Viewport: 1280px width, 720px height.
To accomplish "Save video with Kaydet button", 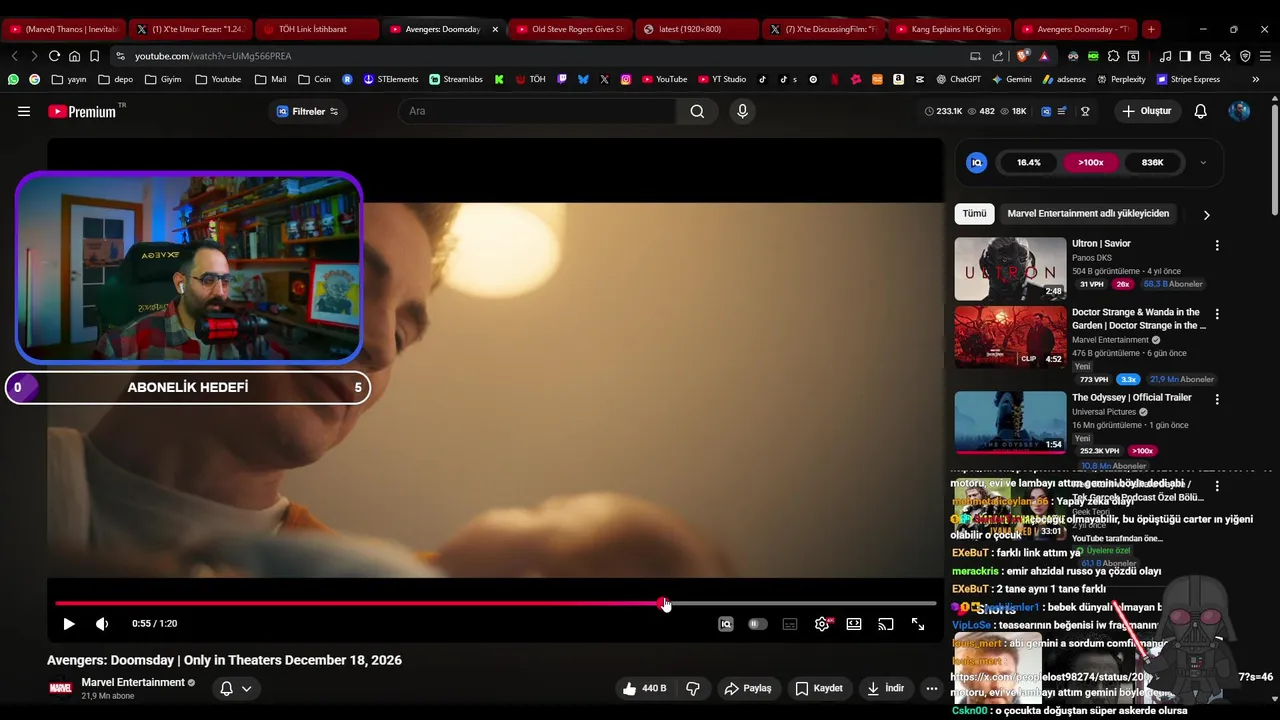I will point(819,688).
